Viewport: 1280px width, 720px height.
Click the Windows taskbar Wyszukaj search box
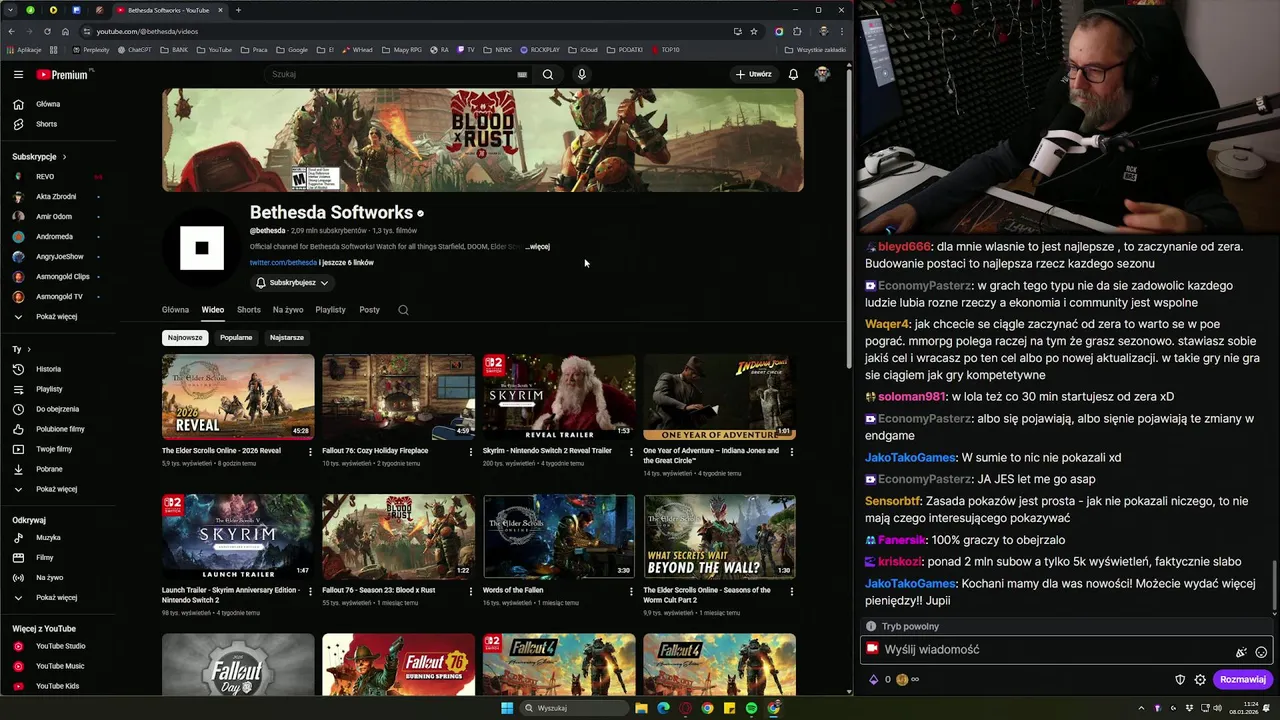(575, 708)
